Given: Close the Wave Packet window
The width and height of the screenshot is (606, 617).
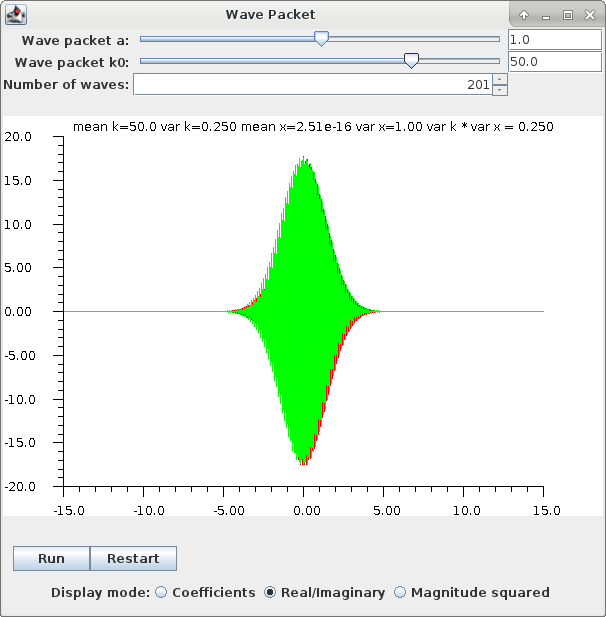Looking at the screenshot, I should coord(590,15).
